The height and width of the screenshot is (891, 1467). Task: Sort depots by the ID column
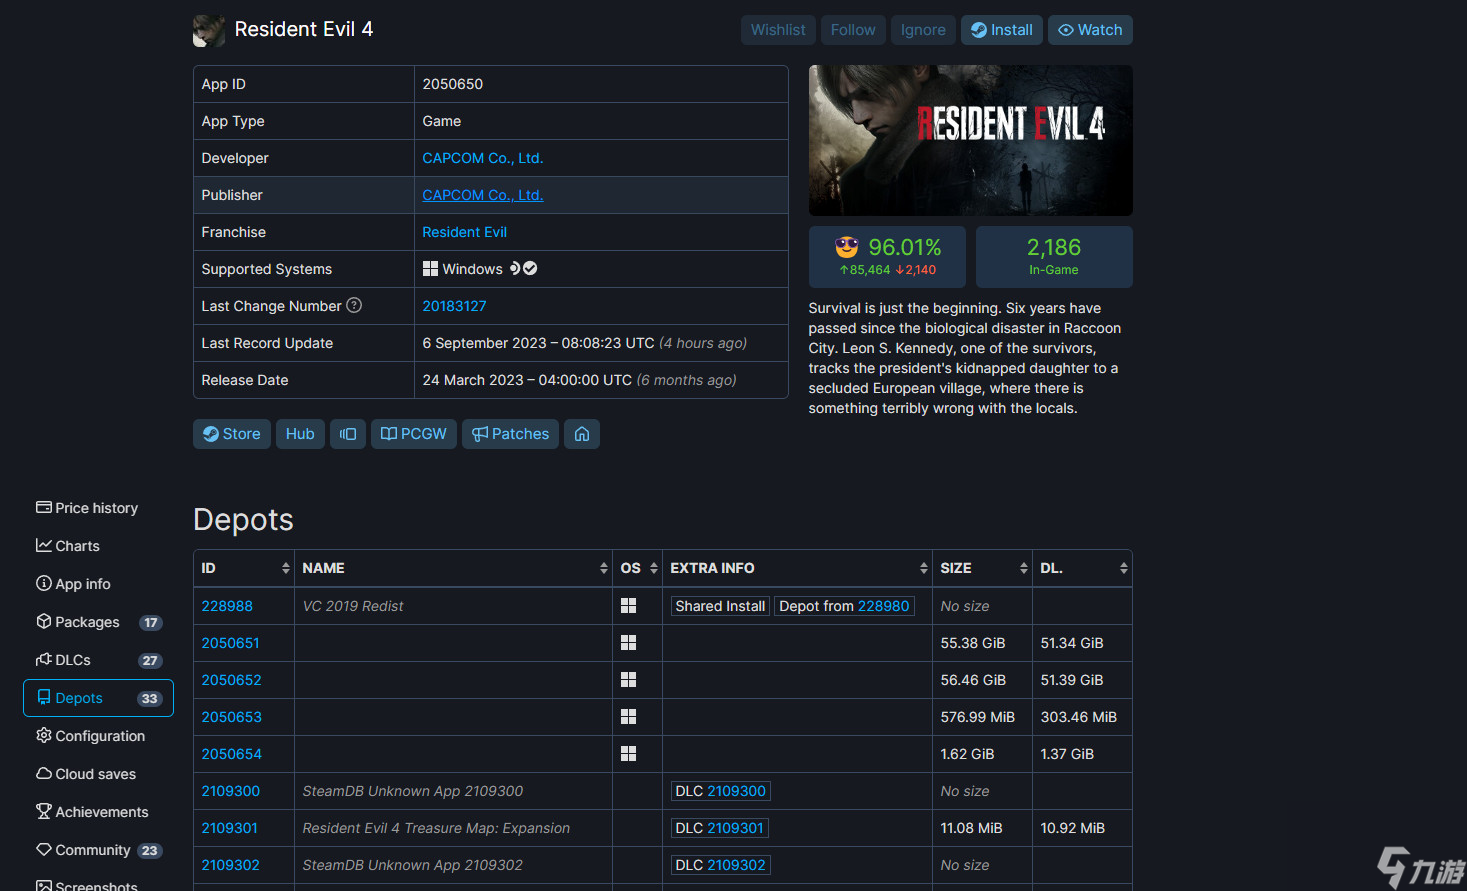tap(244, 568)
